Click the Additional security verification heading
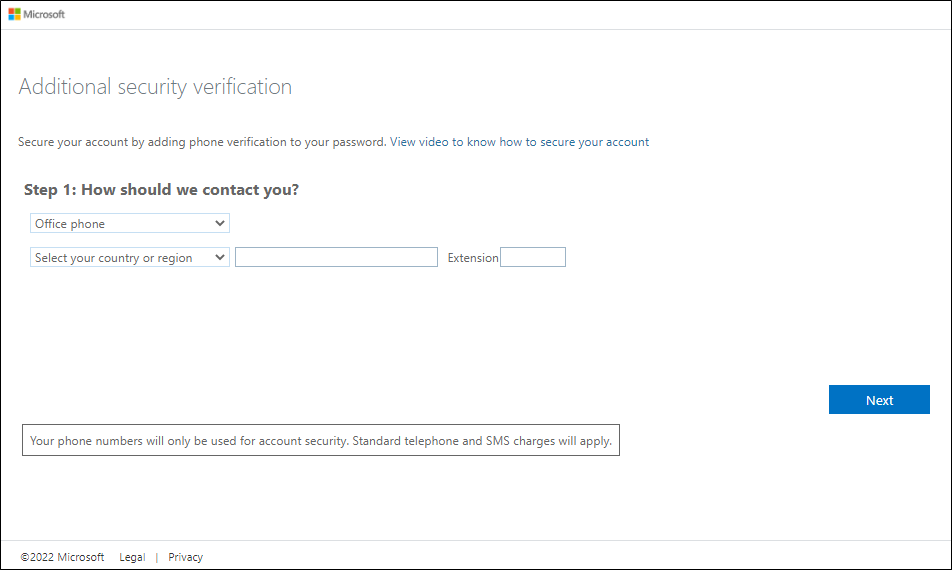This screenshot has height=570, width=952. (155, 87)
